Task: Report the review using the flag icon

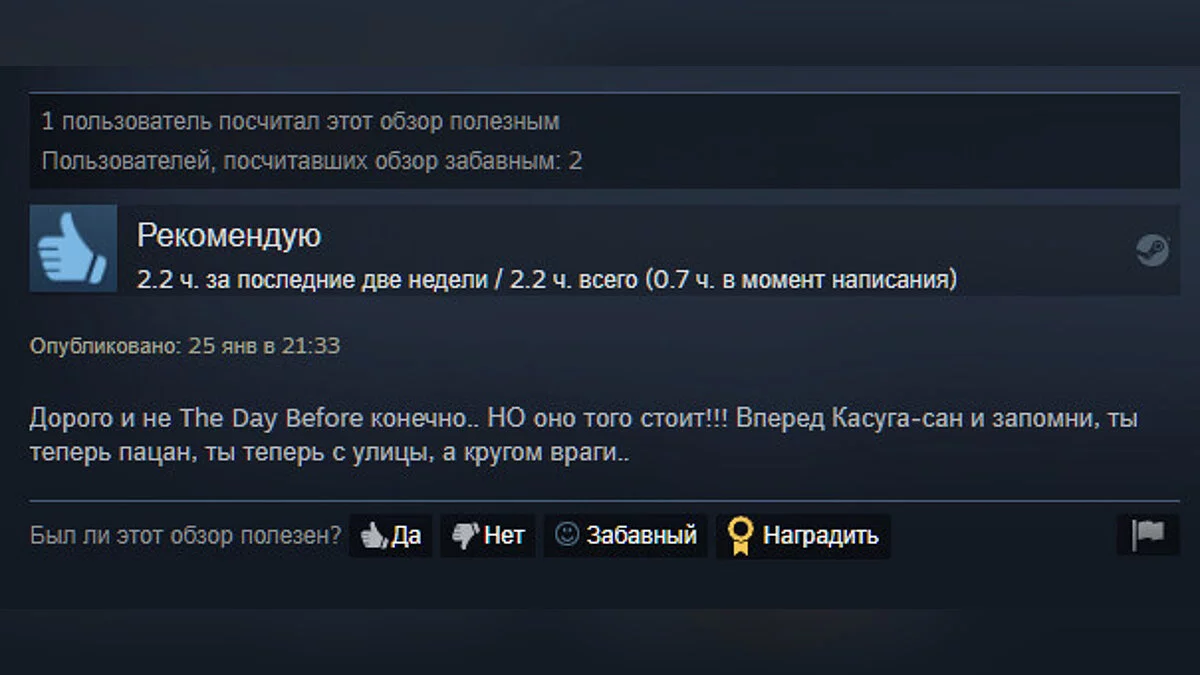Action: [1148, 535]
